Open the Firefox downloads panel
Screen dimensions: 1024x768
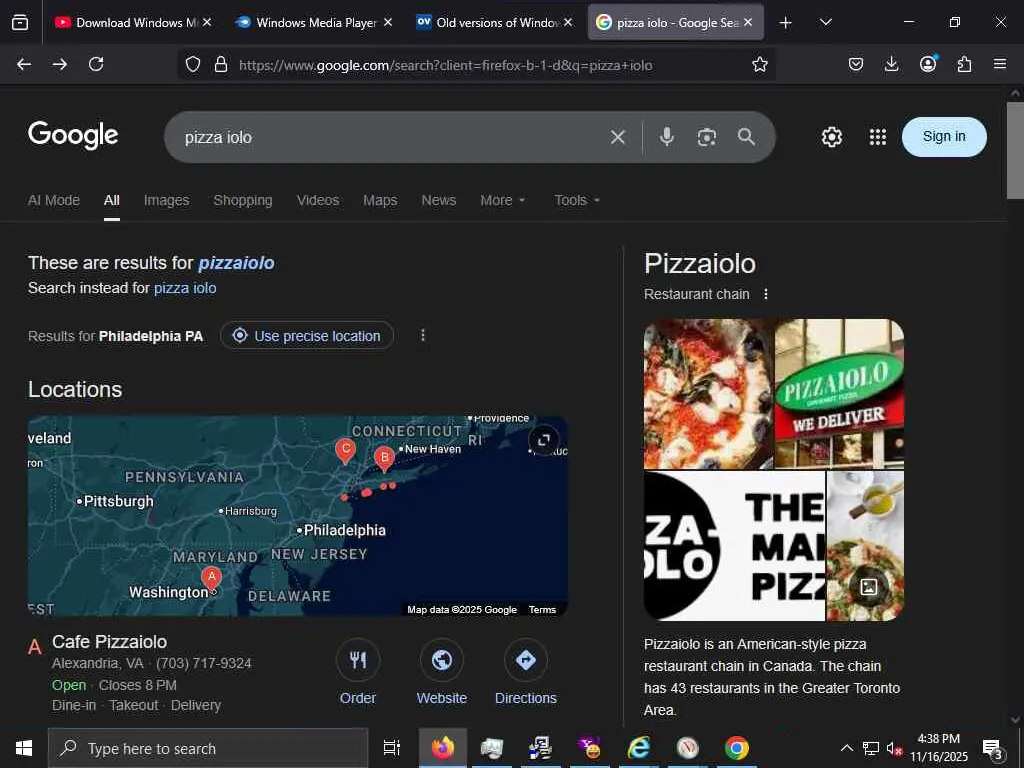pos(891,64)
